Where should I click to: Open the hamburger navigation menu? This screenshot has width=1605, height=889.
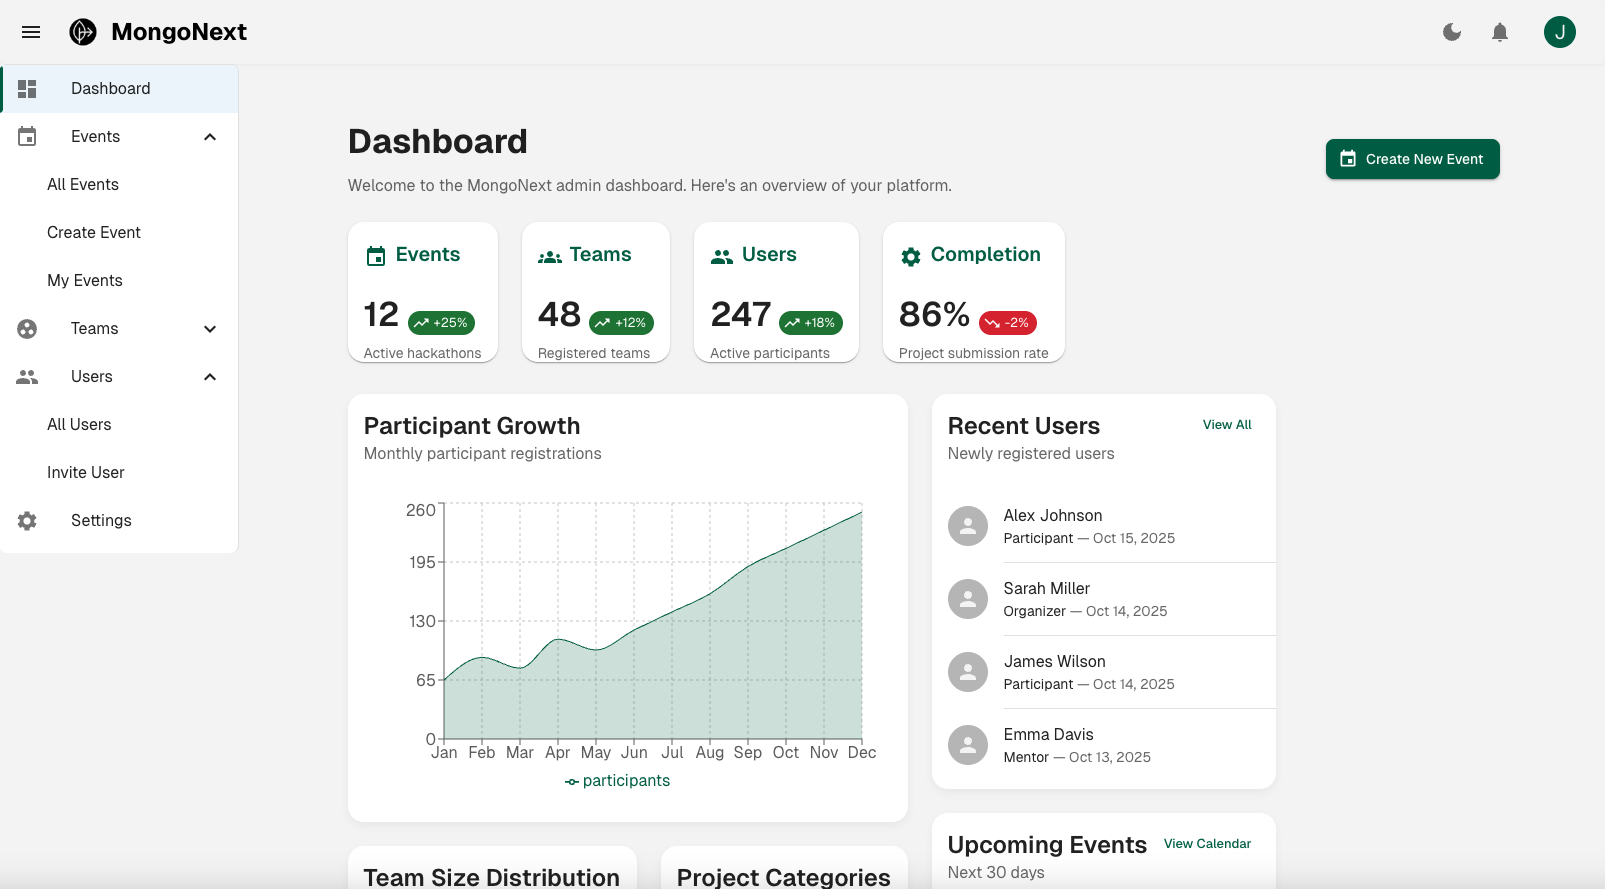pos(31,32)
